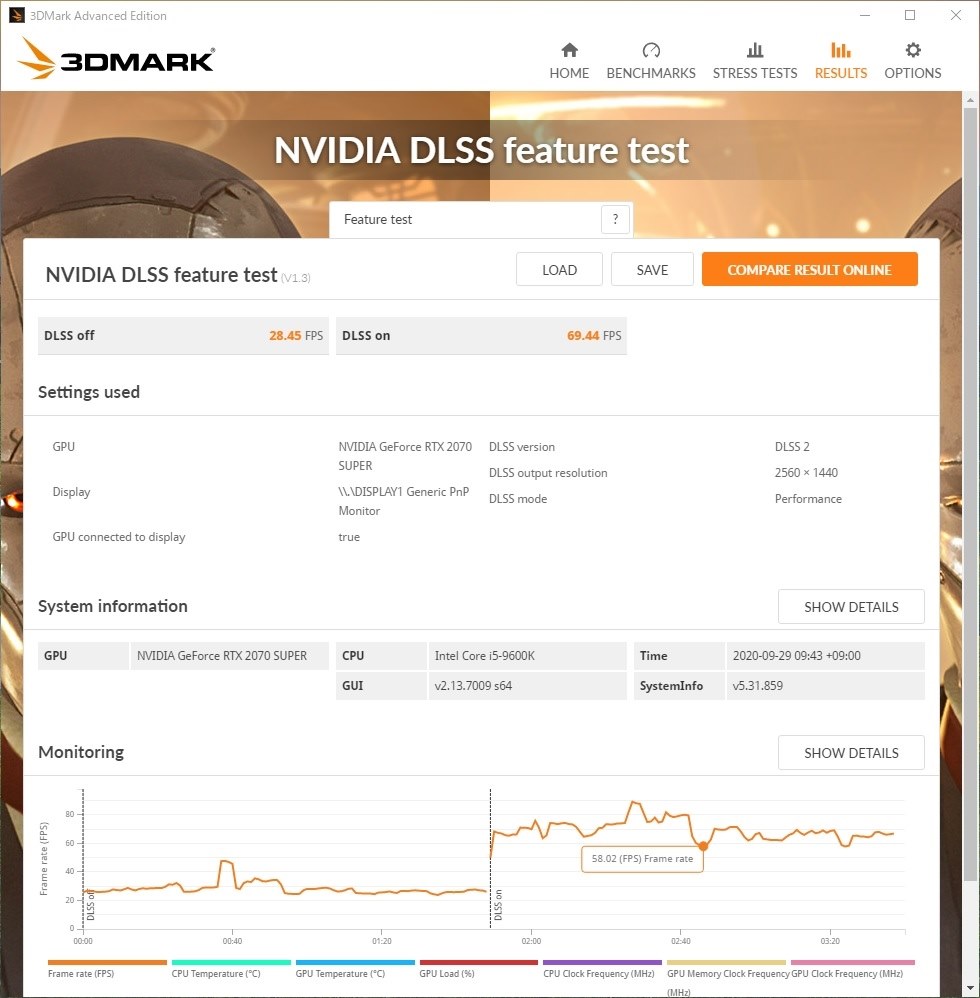Click the DLSS on 69.44 FPS result
Screen dimensions: 980x998
click(481, 335)
